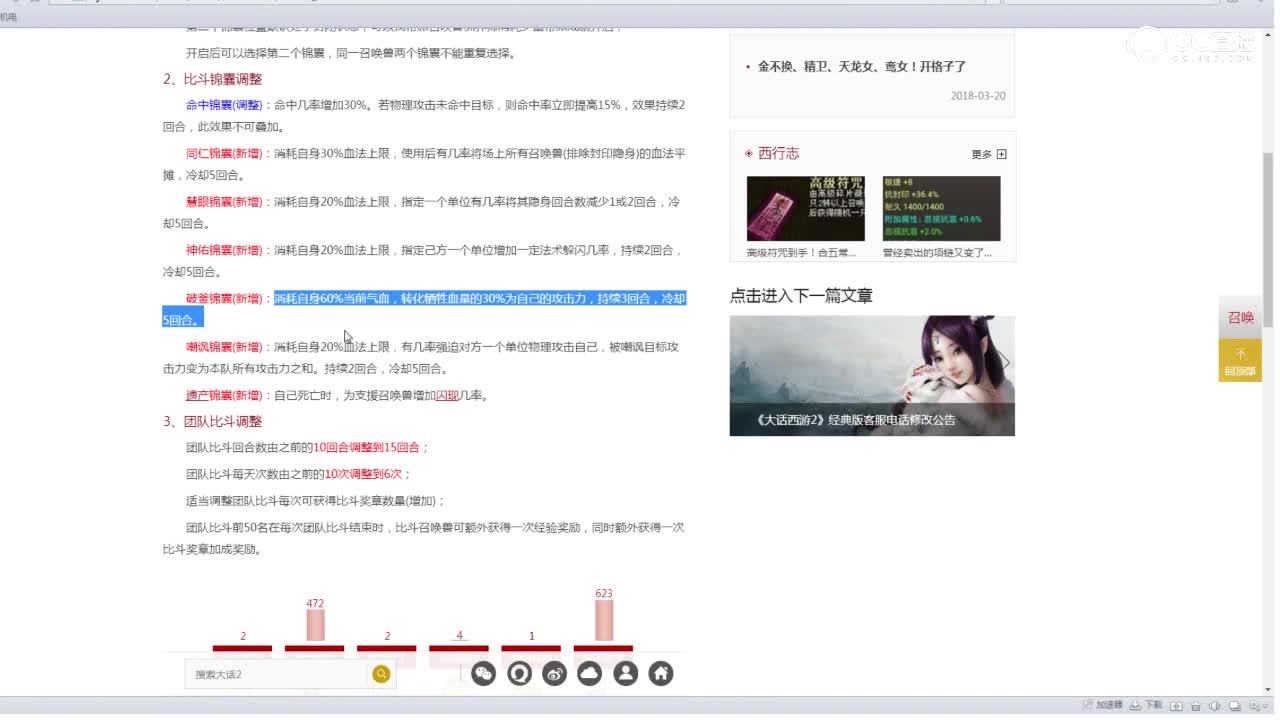The height and width of the screenshot is (720, 1280).
Task: Open the 高级符咒 thumbnail in 西行志
Action: [805, 208]
